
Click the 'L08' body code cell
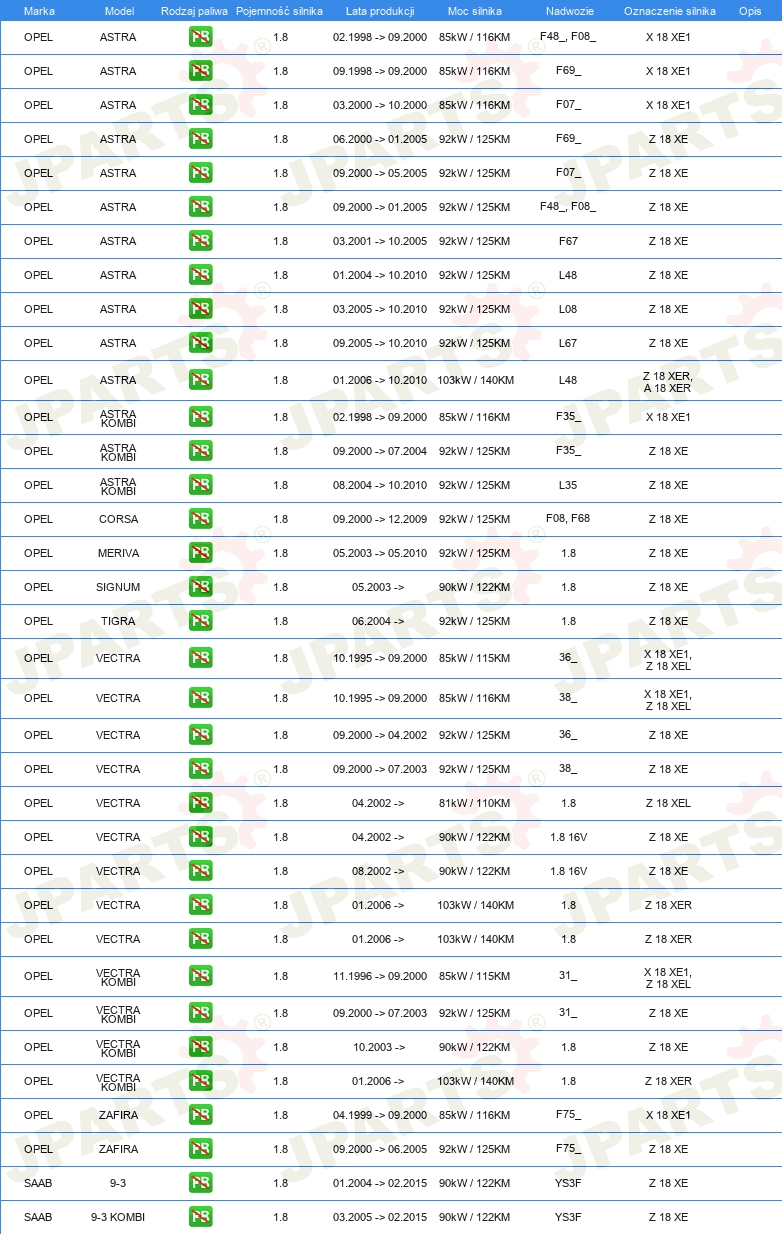tap(568, 309)
